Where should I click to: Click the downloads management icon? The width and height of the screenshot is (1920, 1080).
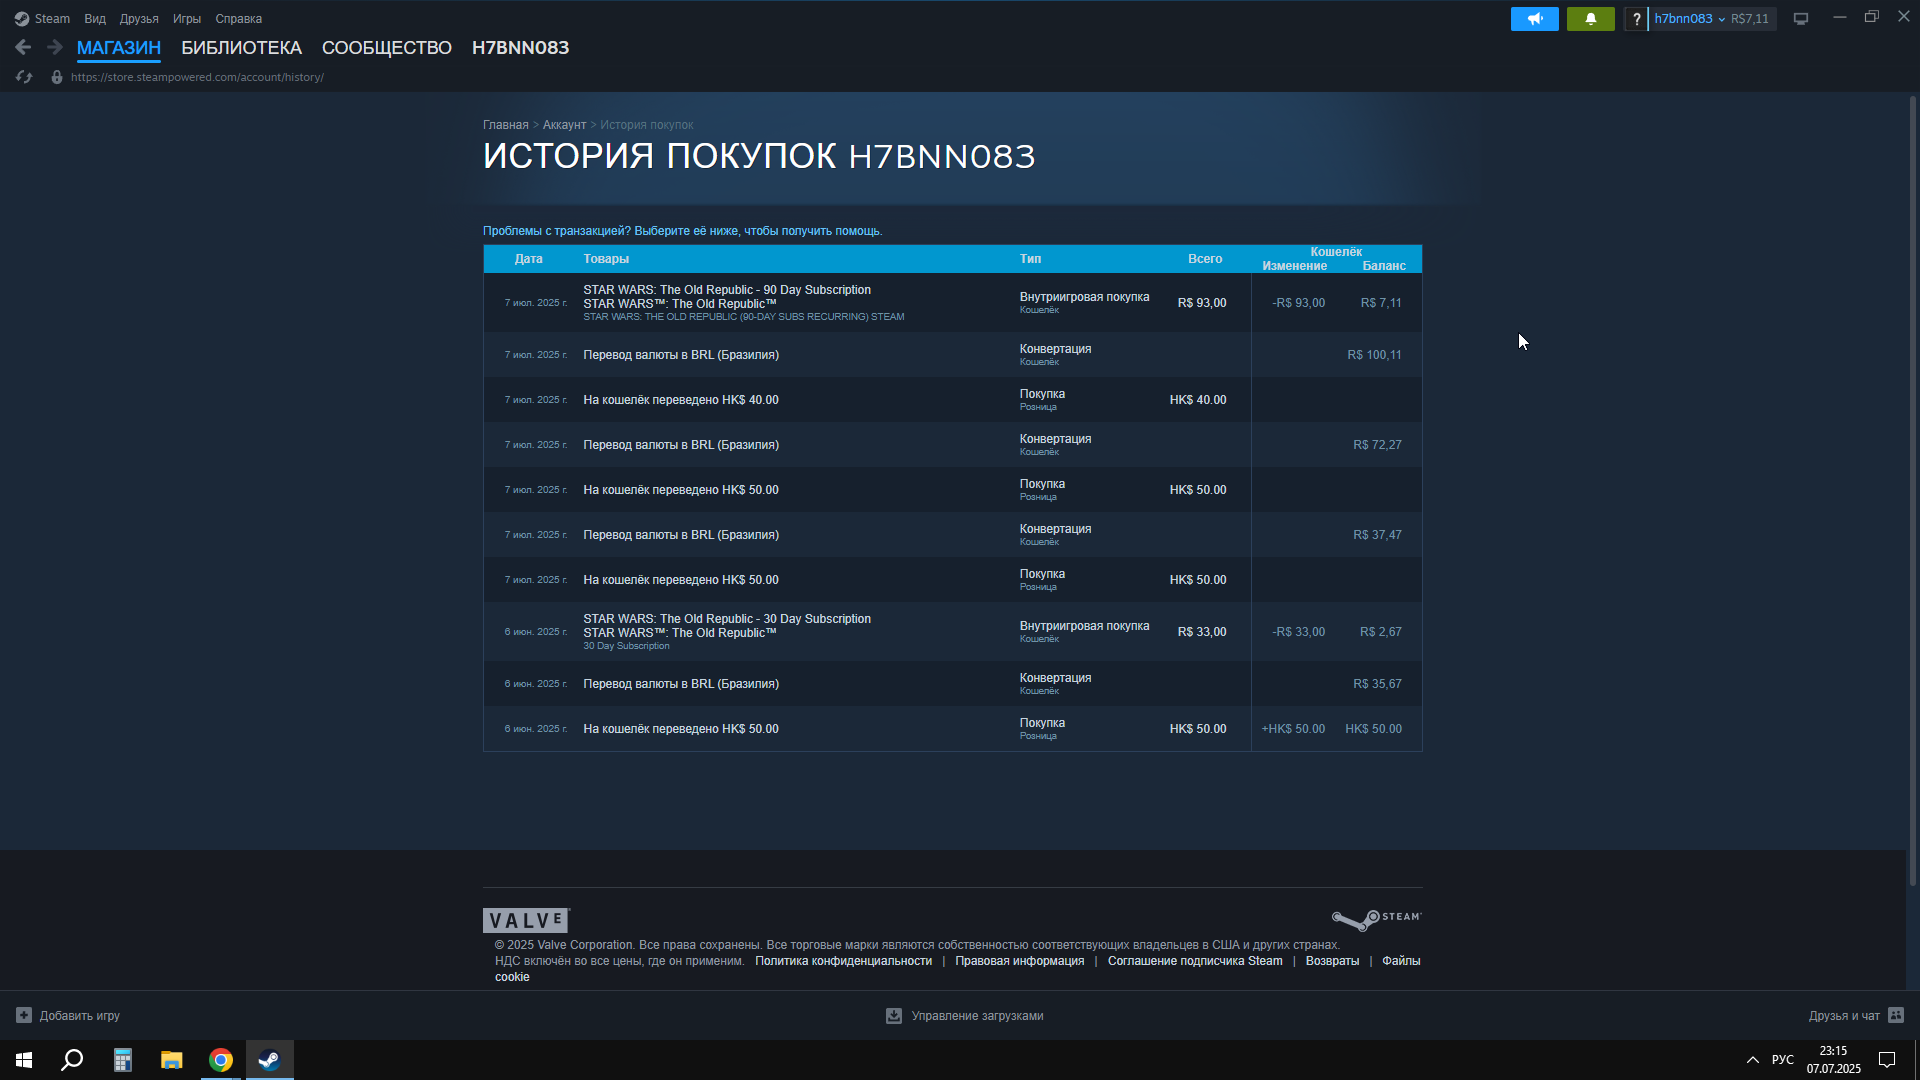tap(894, 1015)
